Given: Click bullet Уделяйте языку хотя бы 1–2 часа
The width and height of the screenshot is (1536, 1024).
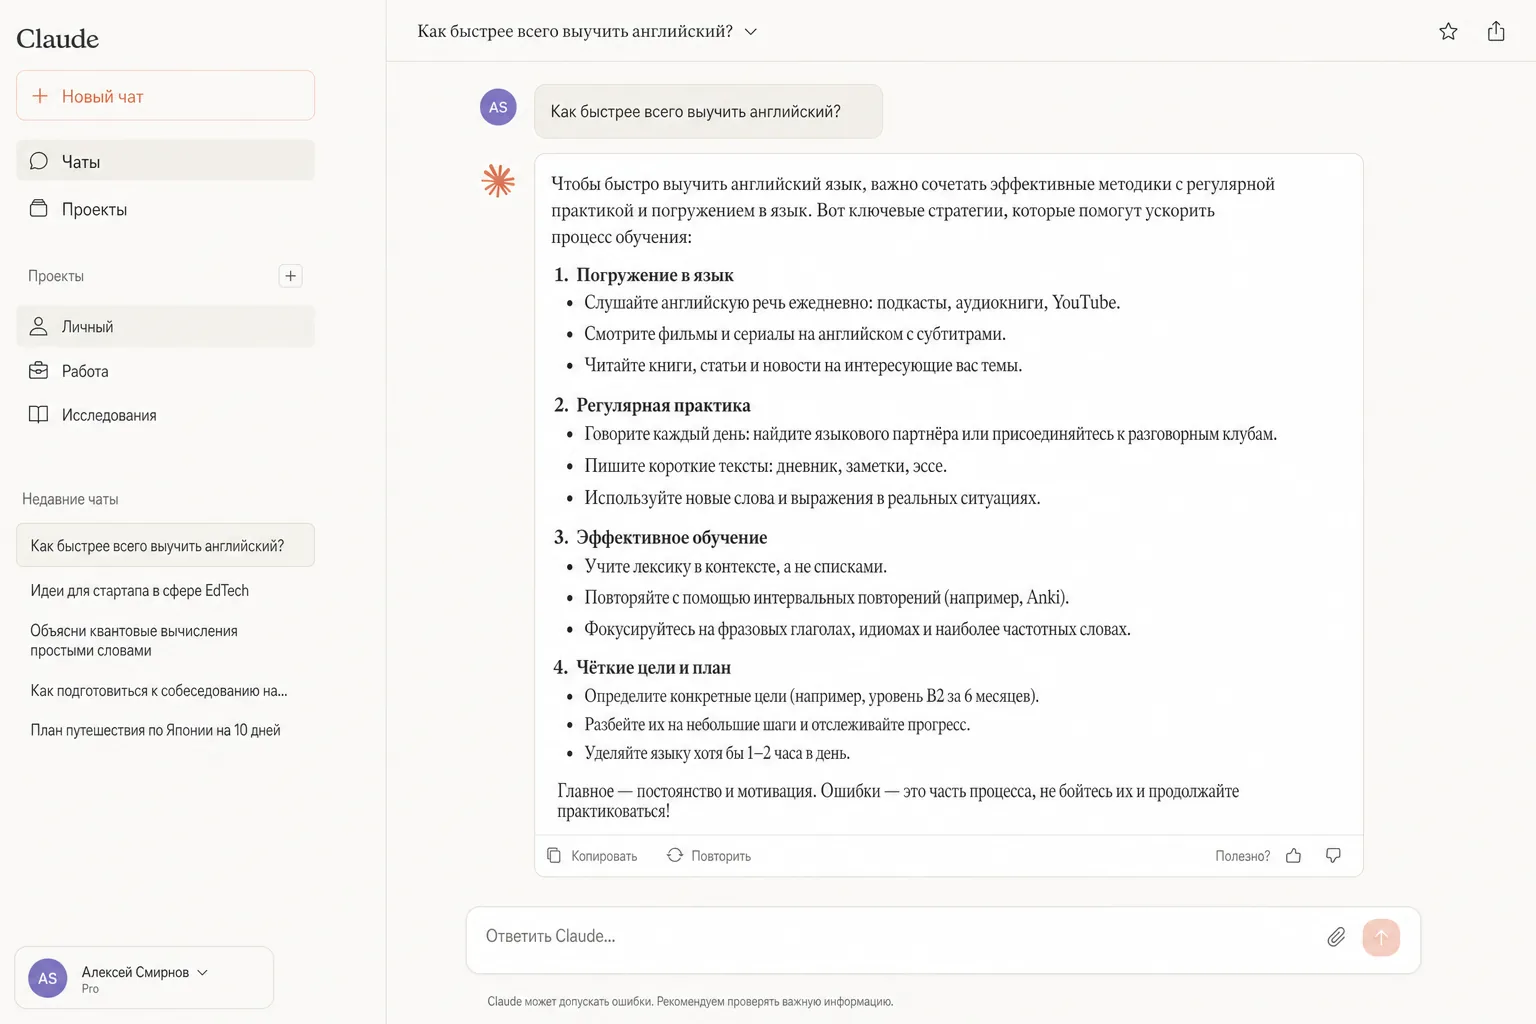Looking at the screenshot, I should (717, 753).
